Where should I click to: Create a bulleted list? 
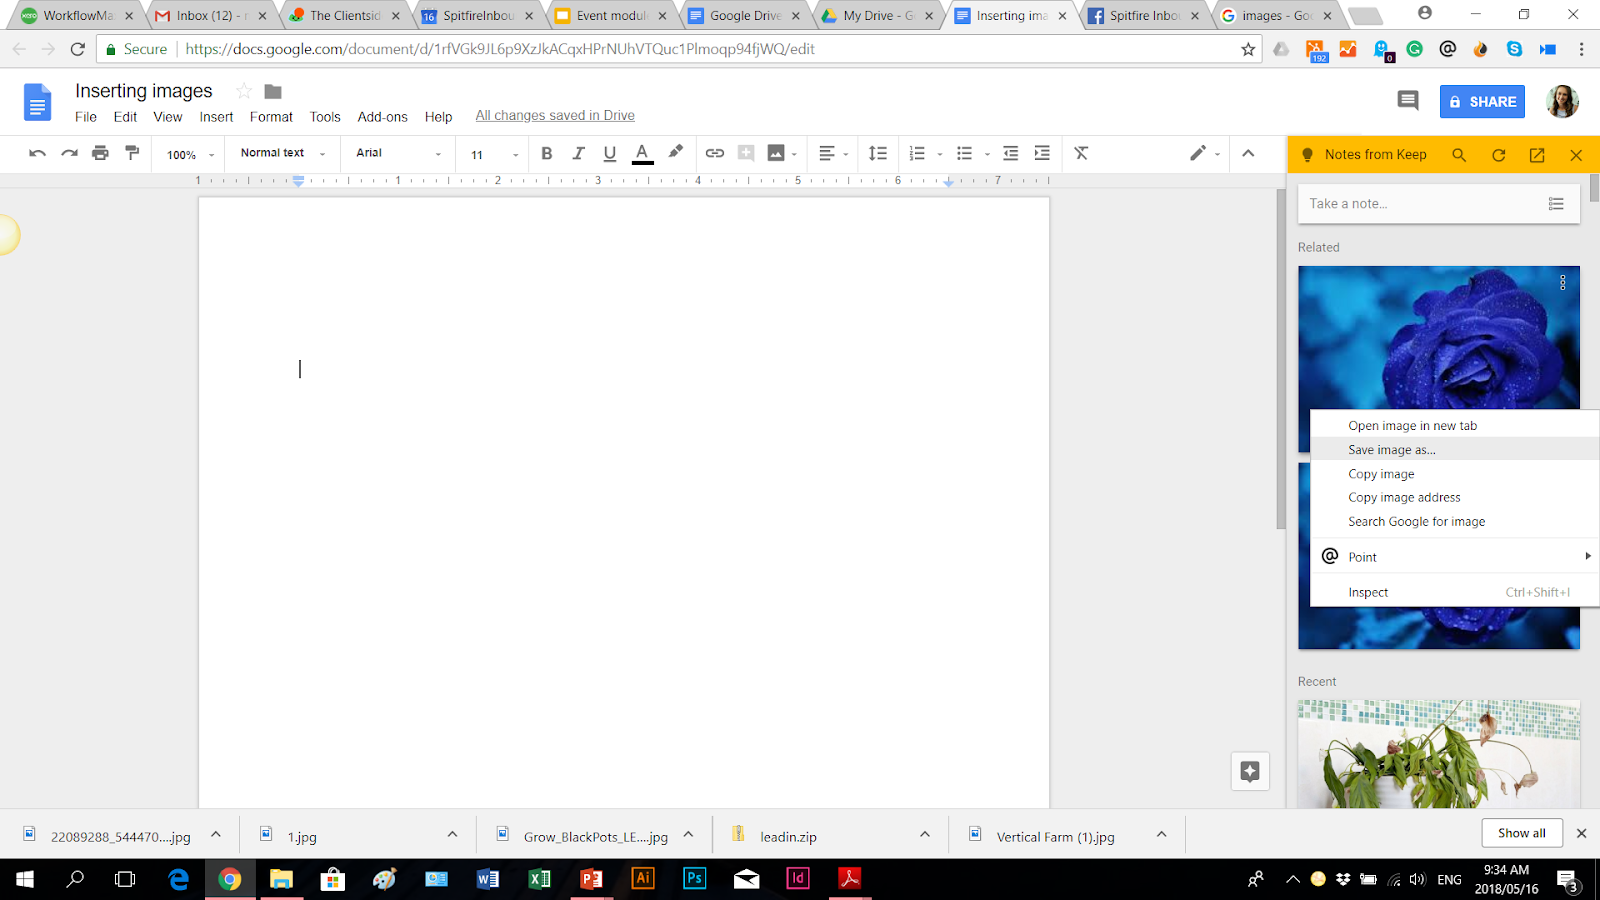(x=964, y=153)
